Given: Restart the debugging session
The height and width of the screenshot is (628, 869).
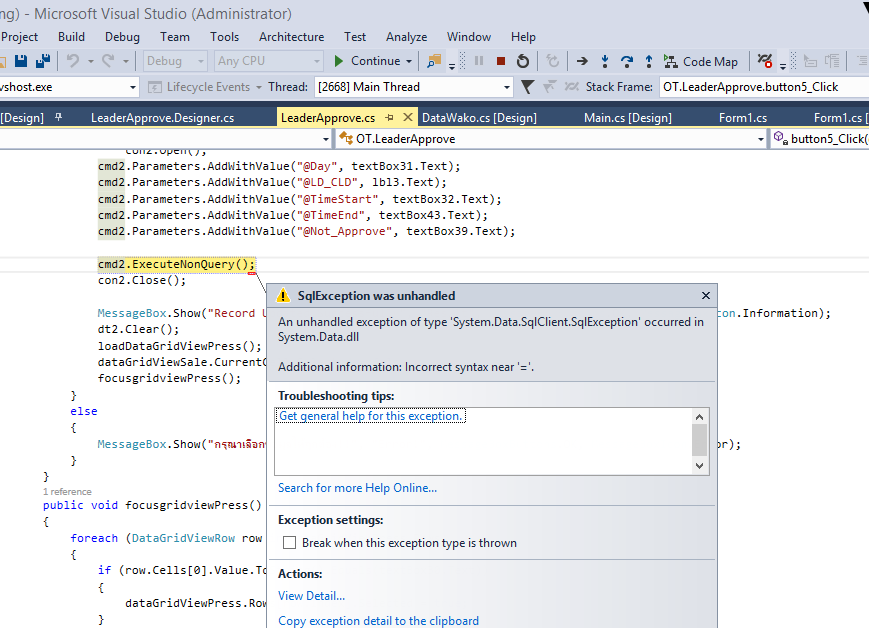Looking at the screenshot, I should pyautogui.click(x=523, y=61).
